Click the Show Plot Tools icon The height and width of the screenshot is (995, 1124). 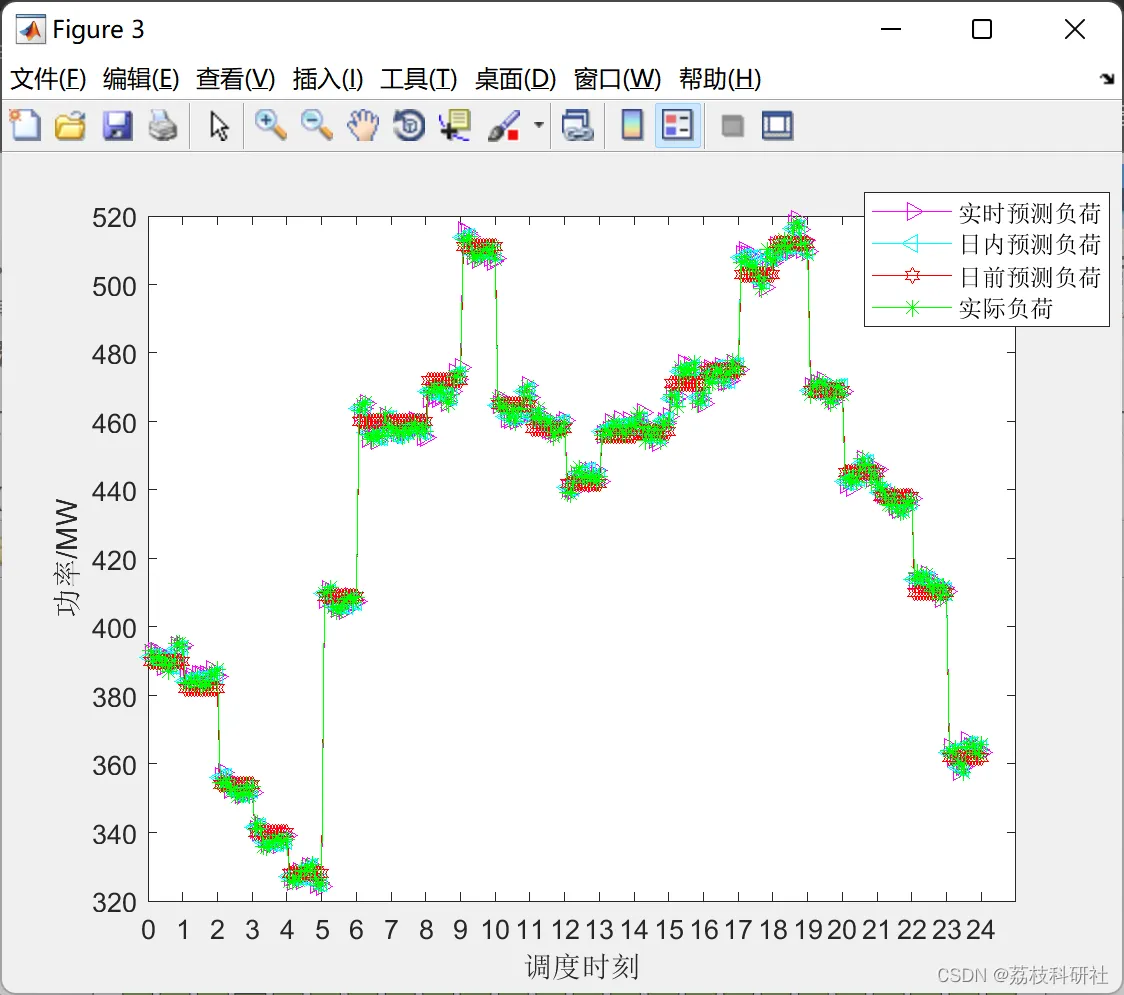click(777, 125)
